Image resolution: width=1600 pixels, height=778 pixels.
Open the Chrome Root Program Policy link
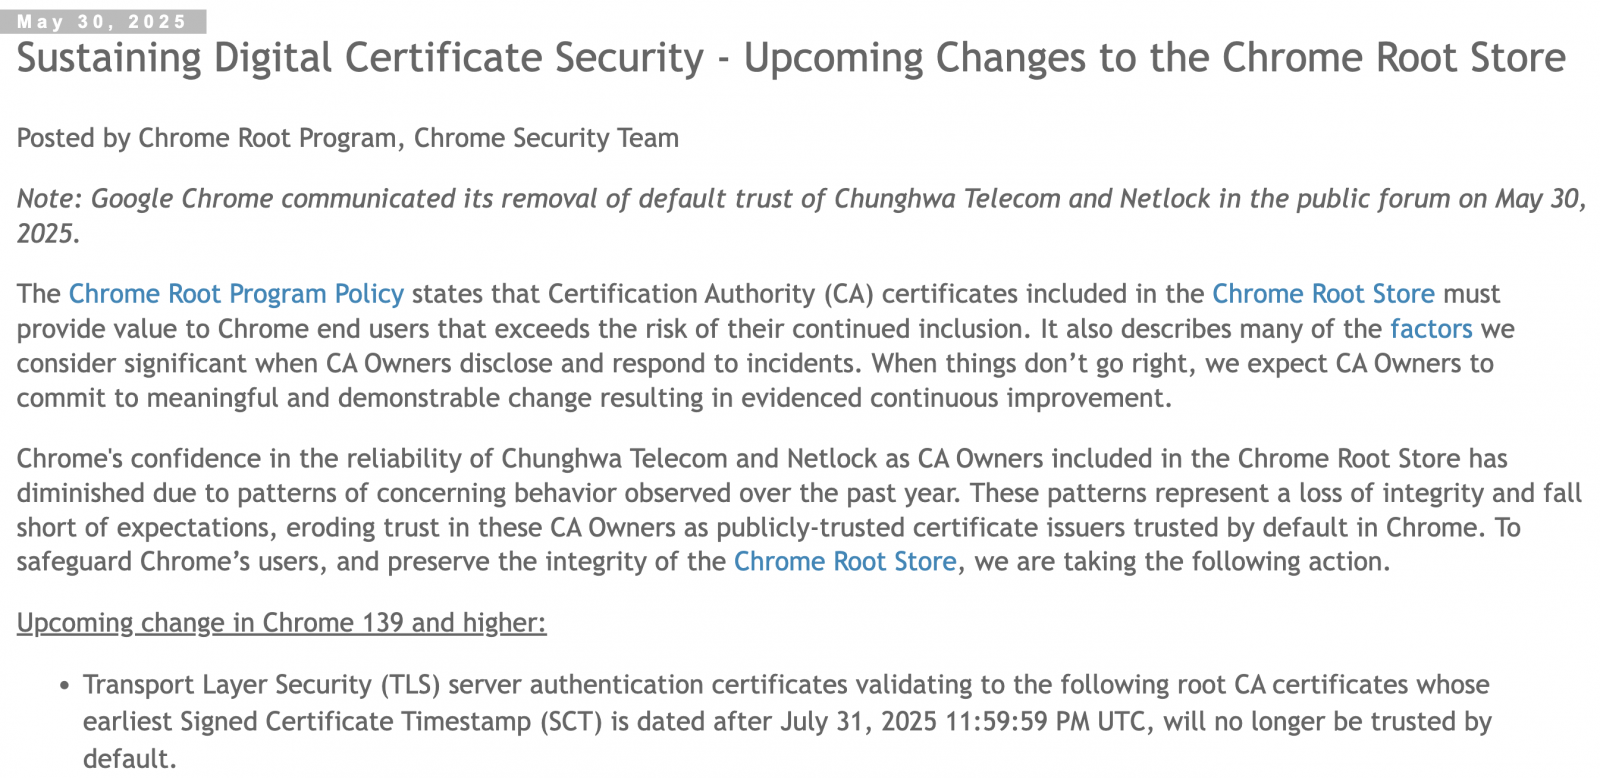tap(236, 294)
